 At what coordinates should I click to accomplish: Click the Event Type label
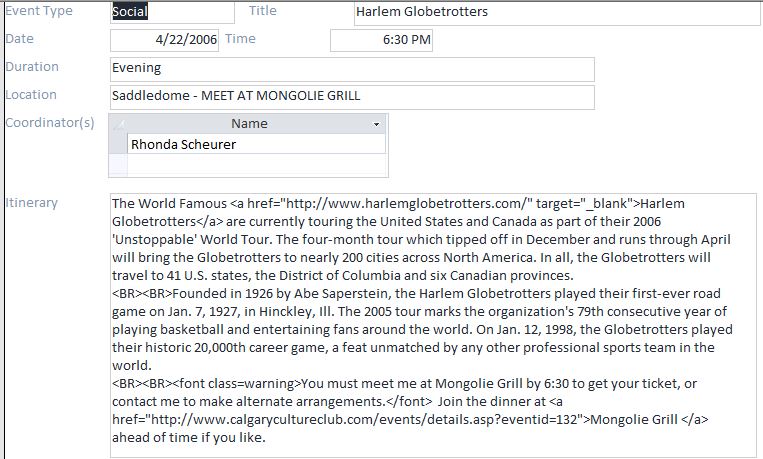tap(39, 11)
